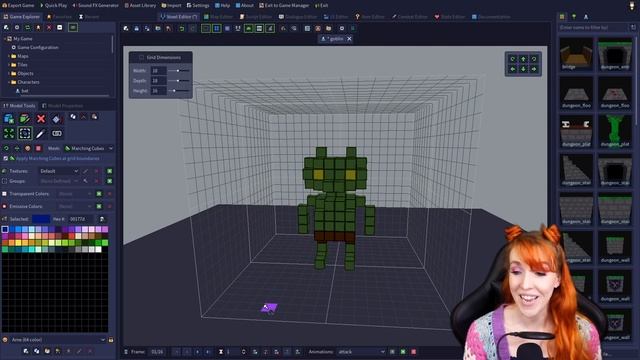Open the Model Properties tab
This screenshot has height=360, width=640.
62,106
